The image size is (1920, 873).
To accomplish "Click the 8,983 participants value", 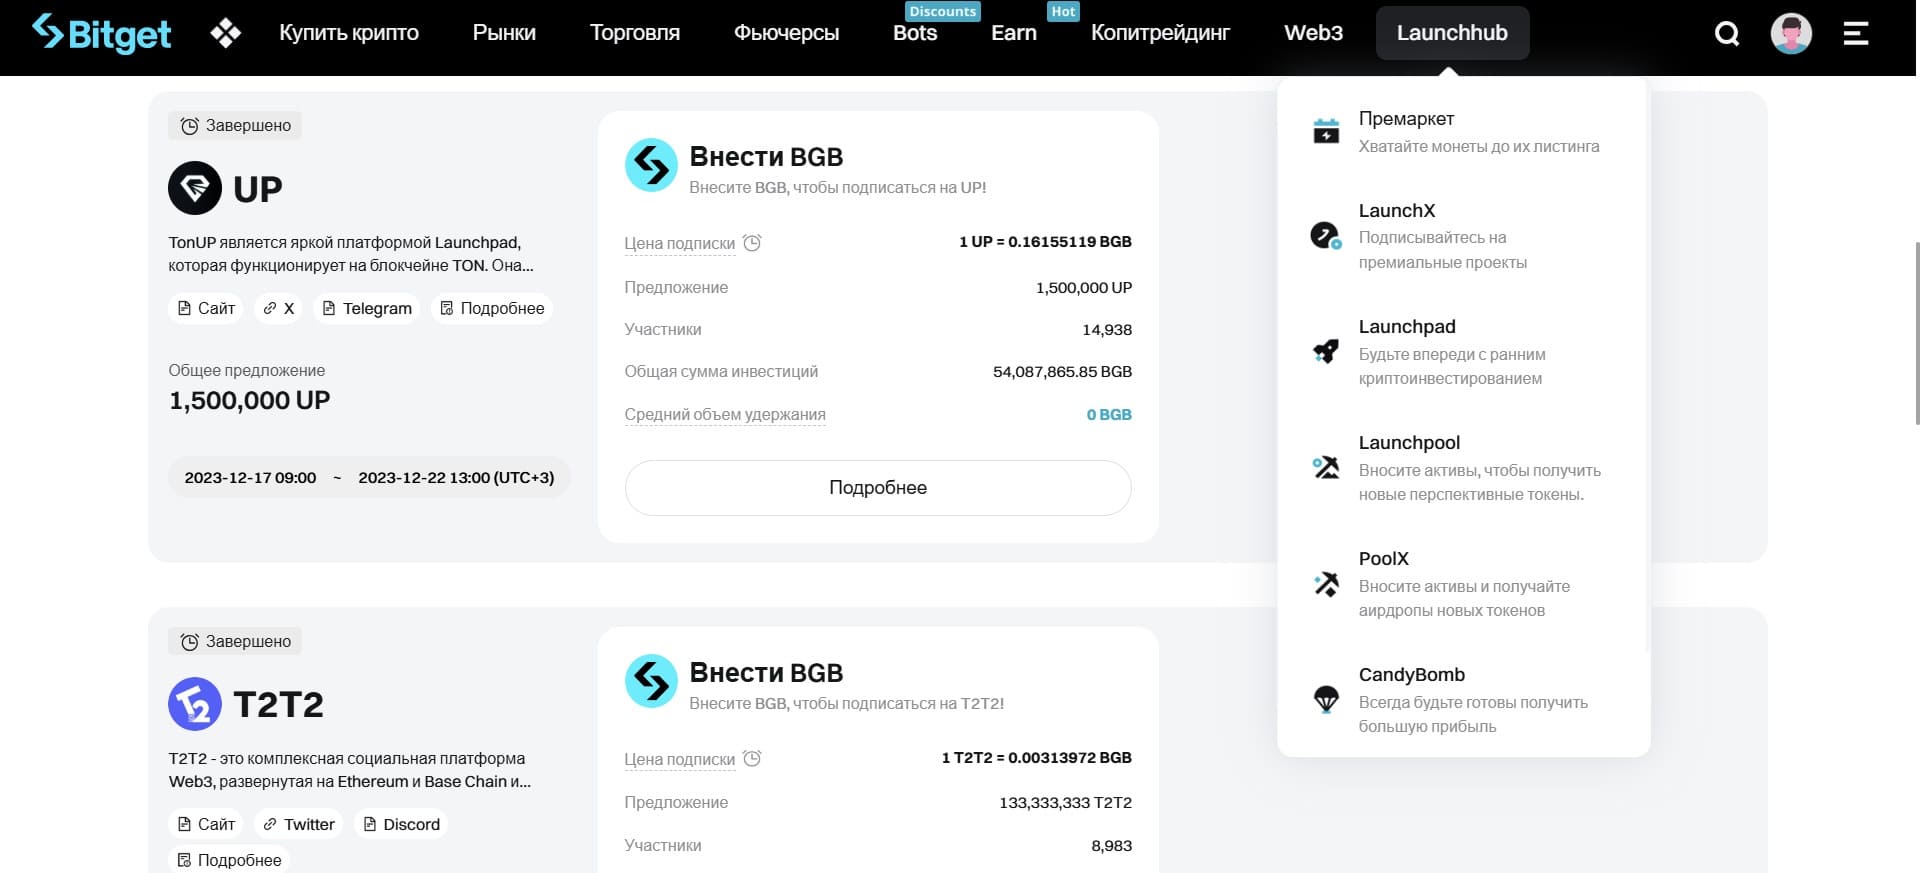I will pyautogui.click(x=1111, y=845).
